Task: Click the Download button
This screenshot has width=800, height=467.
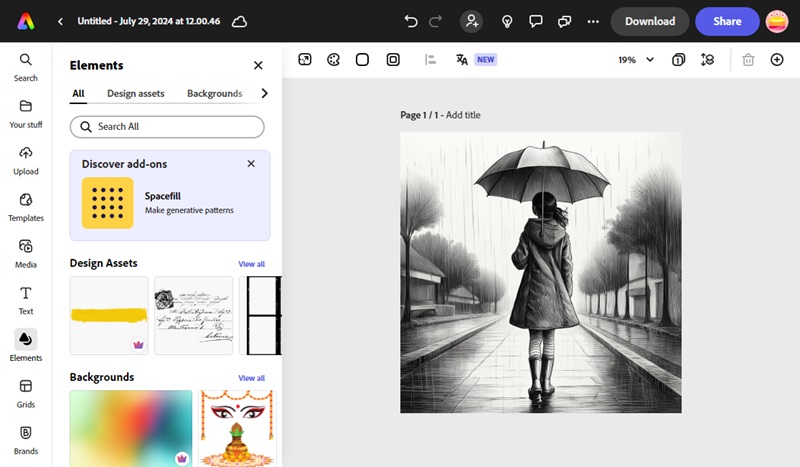Action: pyautogui.click(x=650, y=21)
